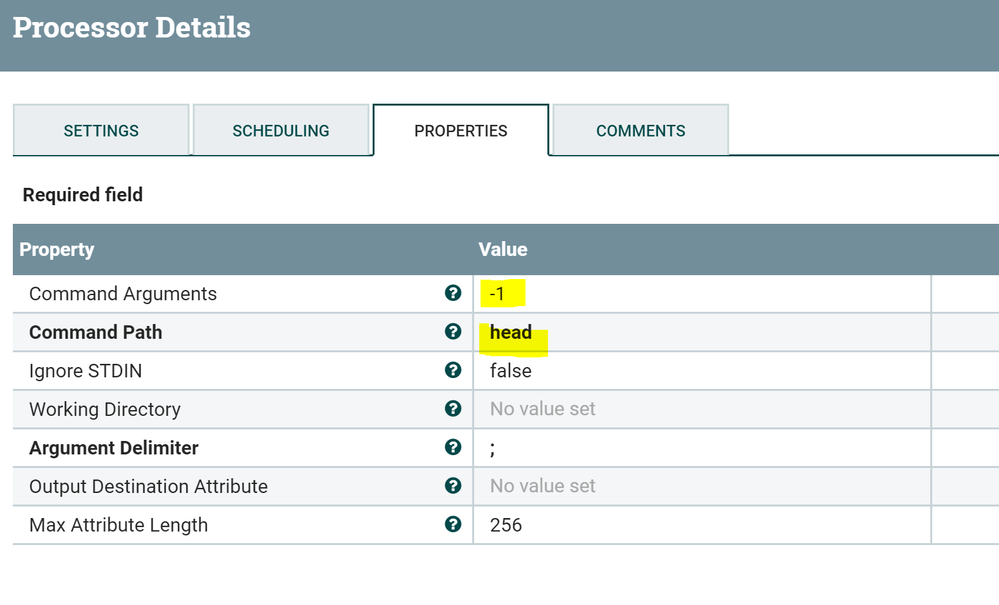Edit Argument Delimiter semicolon value
Image resolution: width=999 pixels, height=605 pixels.
[x=493, y=448]
